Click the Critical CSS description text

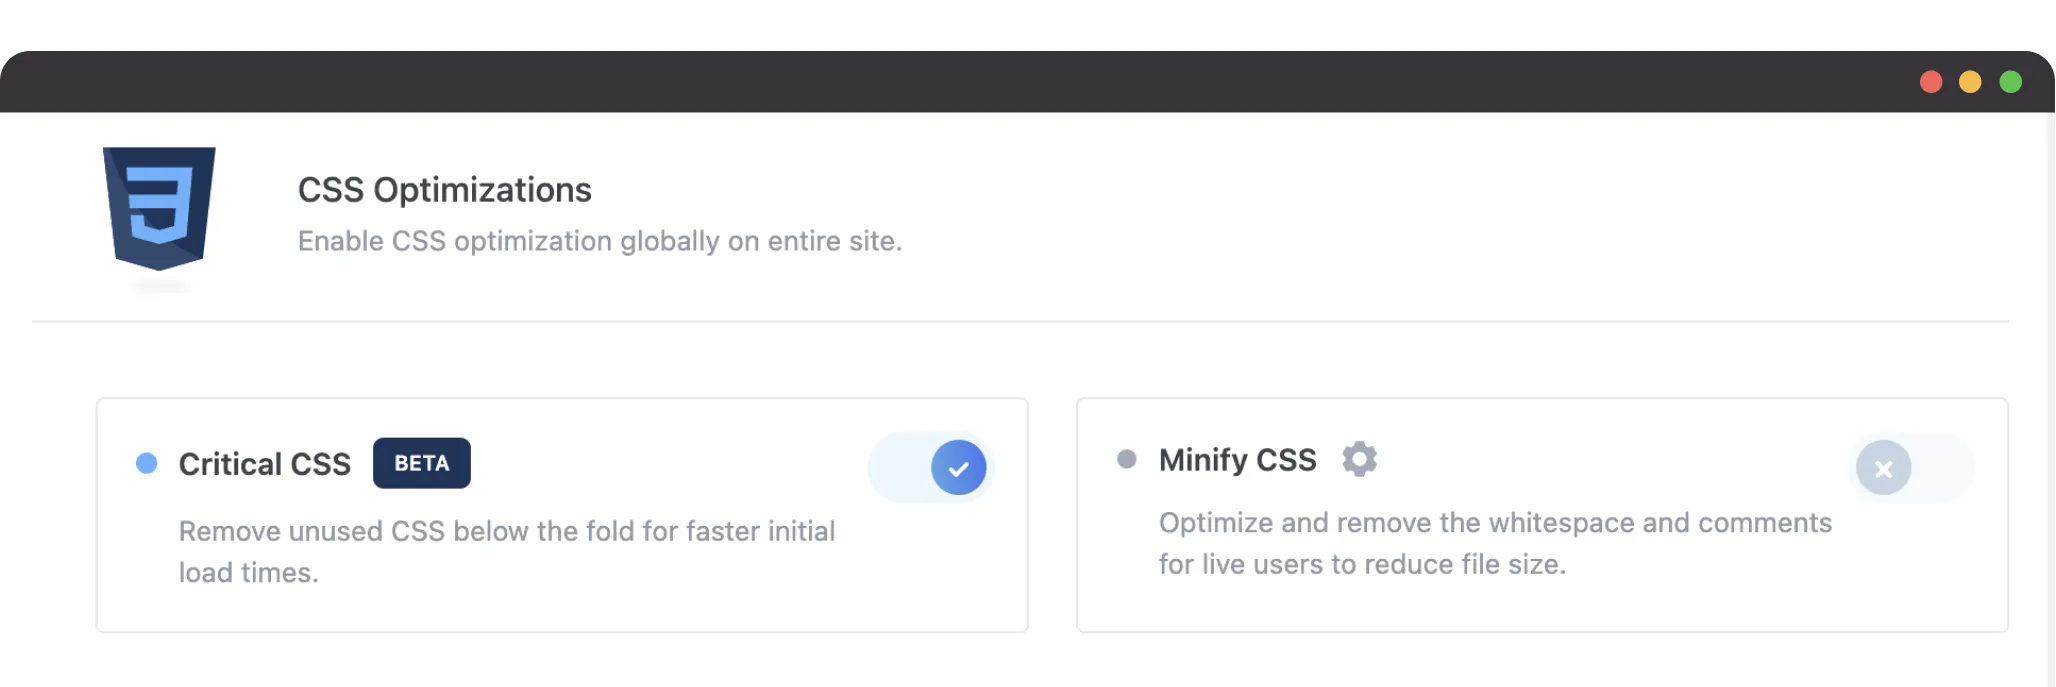(507, 552)
